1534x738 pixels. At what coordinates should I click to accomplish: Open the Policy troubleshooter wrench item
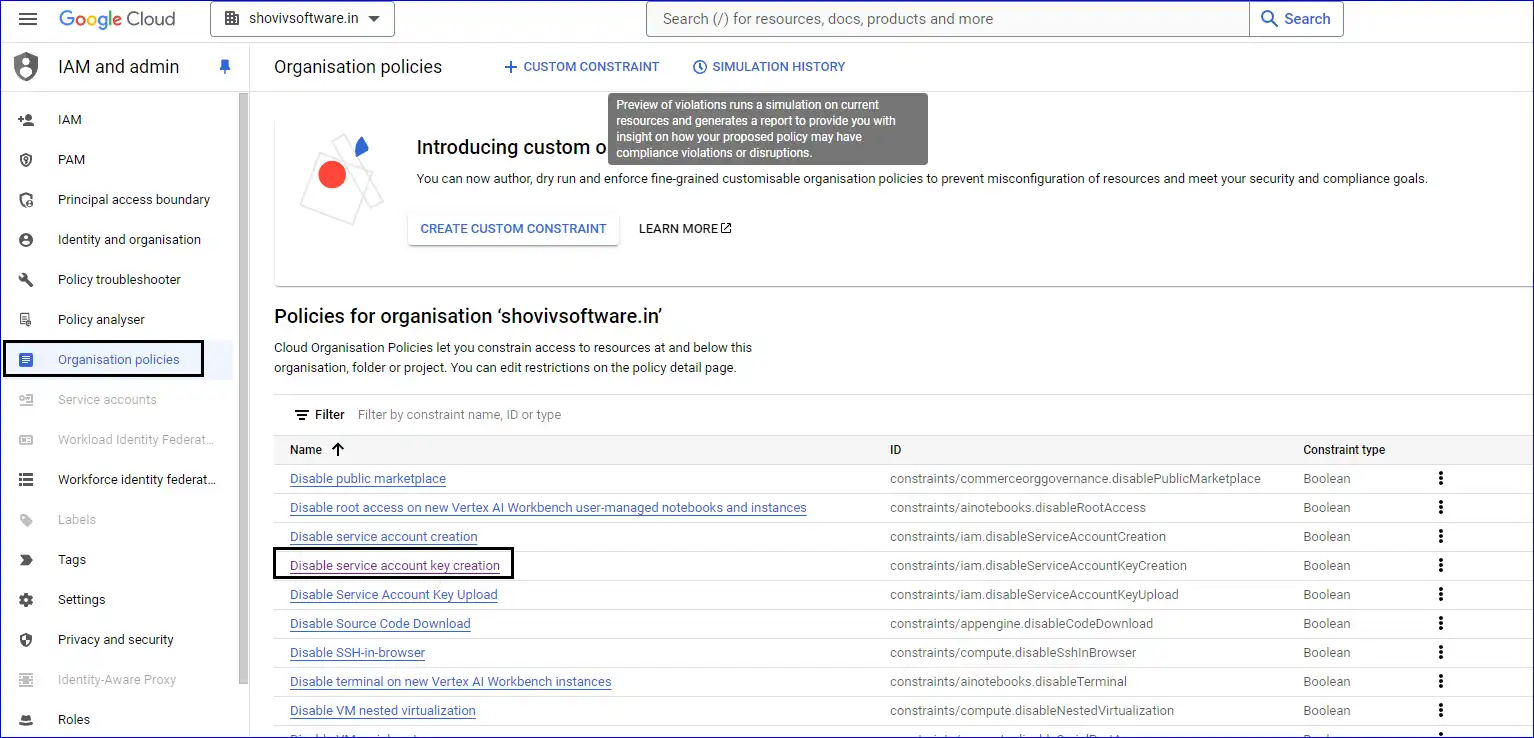click(26, 280)
